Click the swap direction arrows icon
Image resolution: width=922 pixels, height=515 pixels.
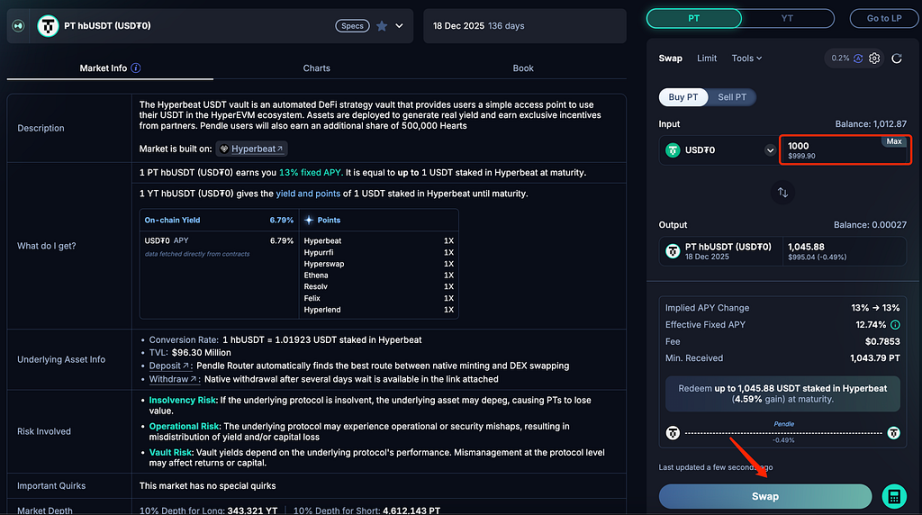(x=783, y=192)
